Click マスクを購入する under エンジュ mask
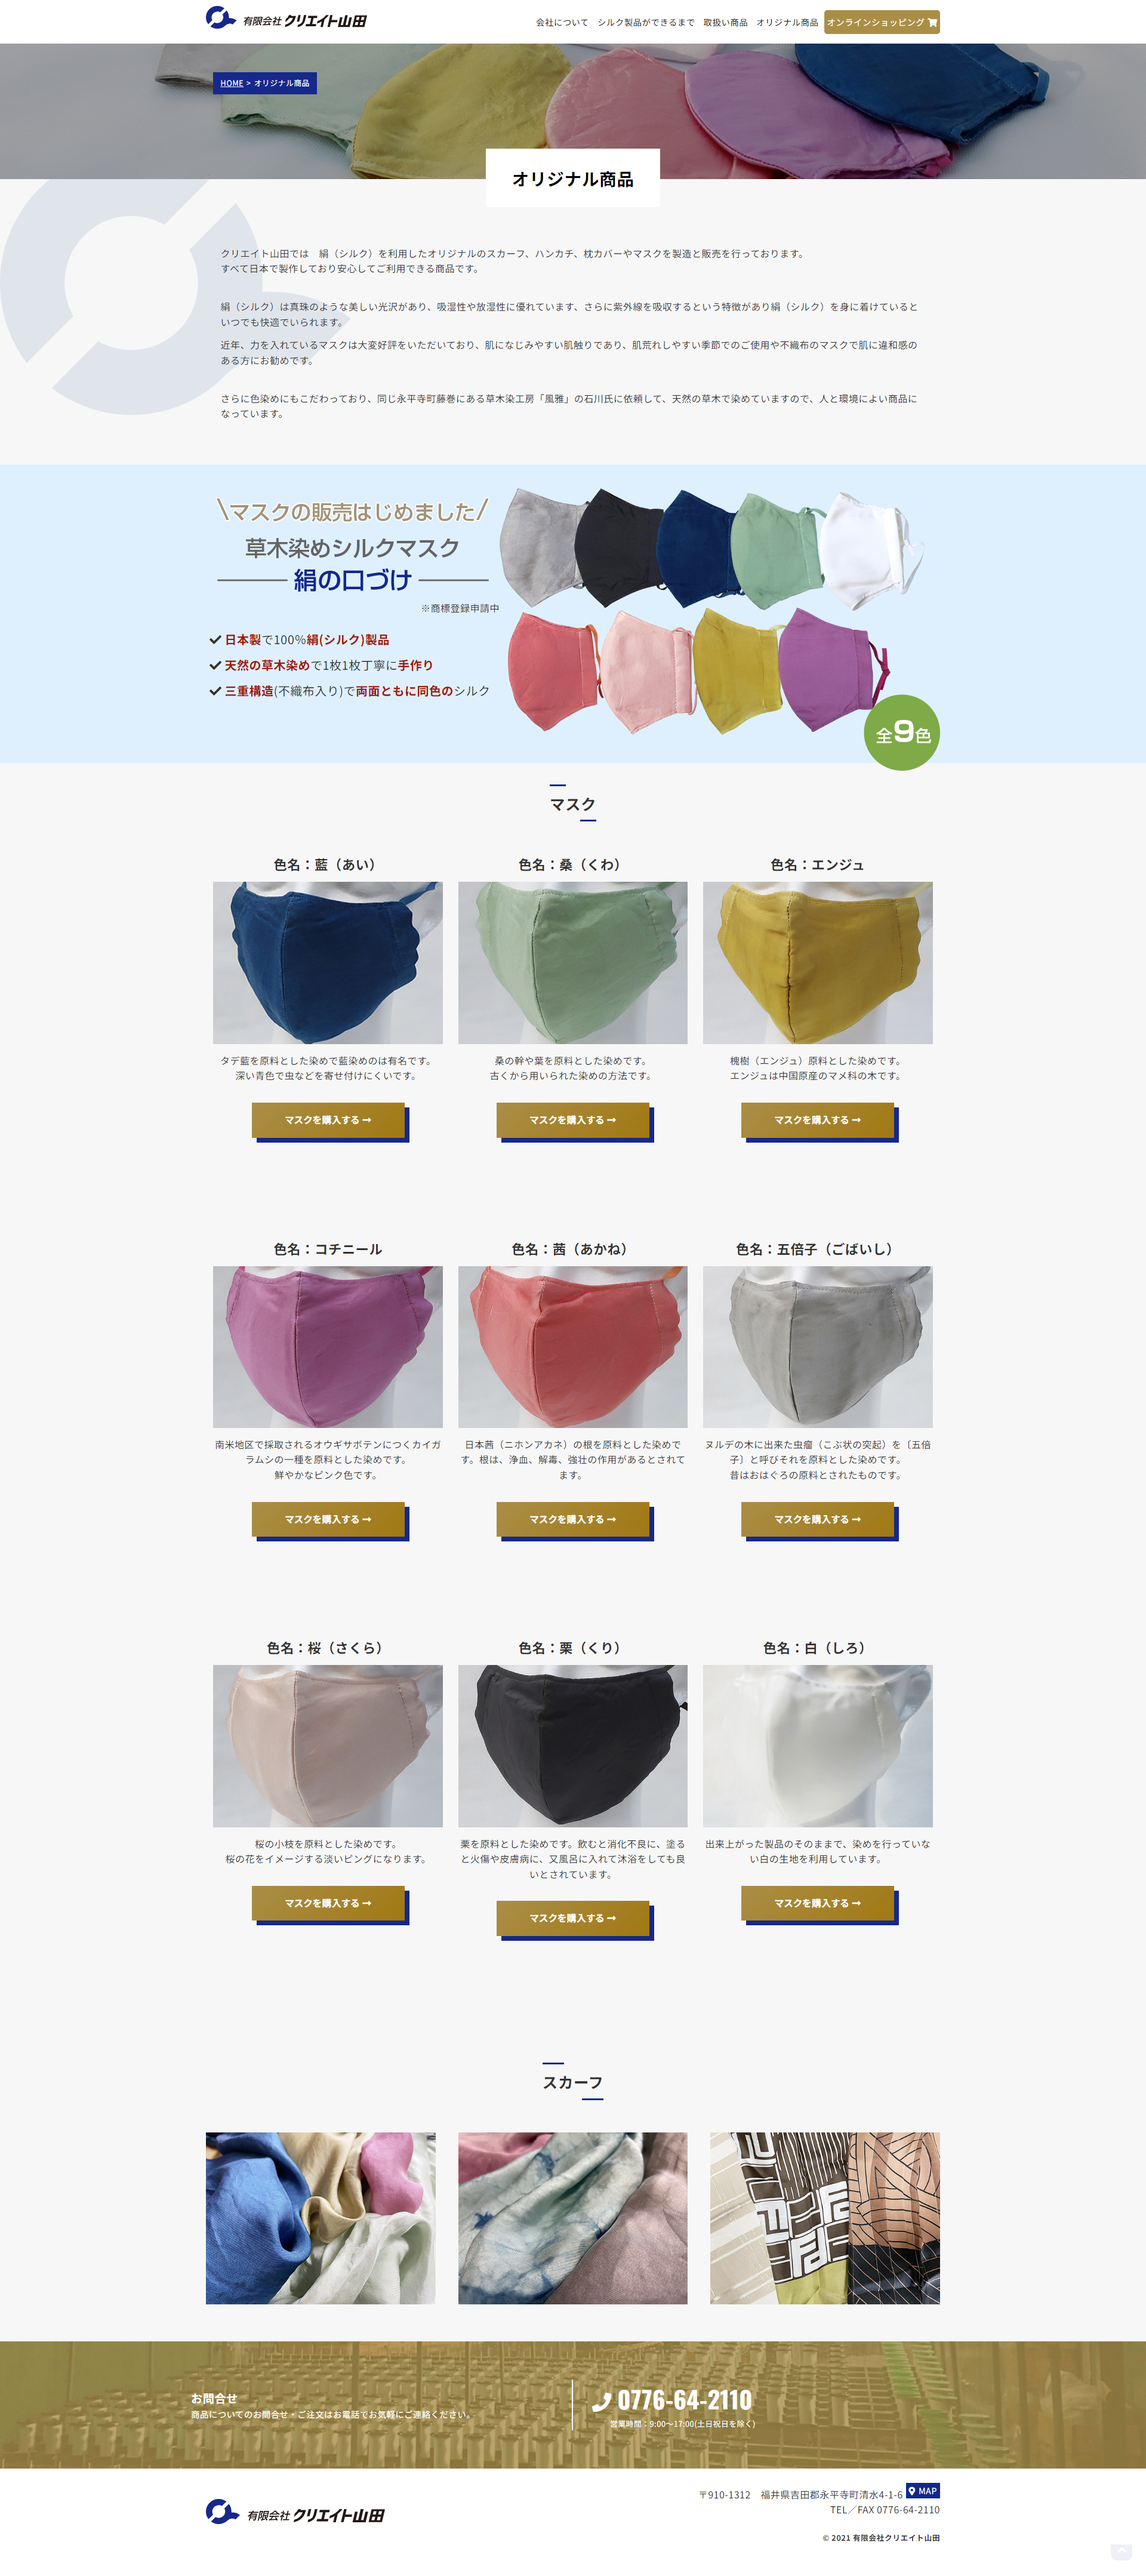The height and width of the screenshot is (2576, 1146). coord(817,1120)
